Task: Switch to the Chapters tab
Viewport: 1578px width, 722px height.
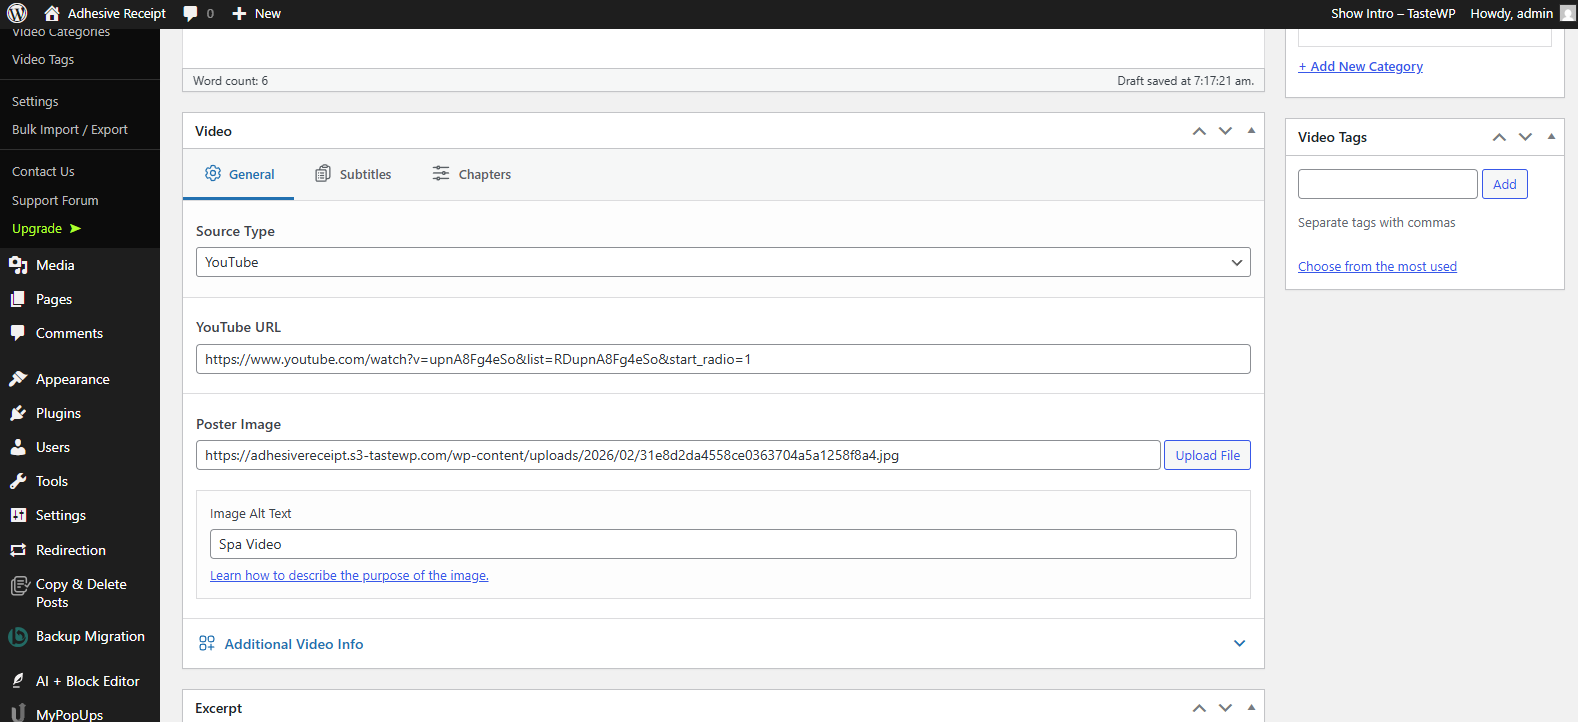Action: (471, 174)
